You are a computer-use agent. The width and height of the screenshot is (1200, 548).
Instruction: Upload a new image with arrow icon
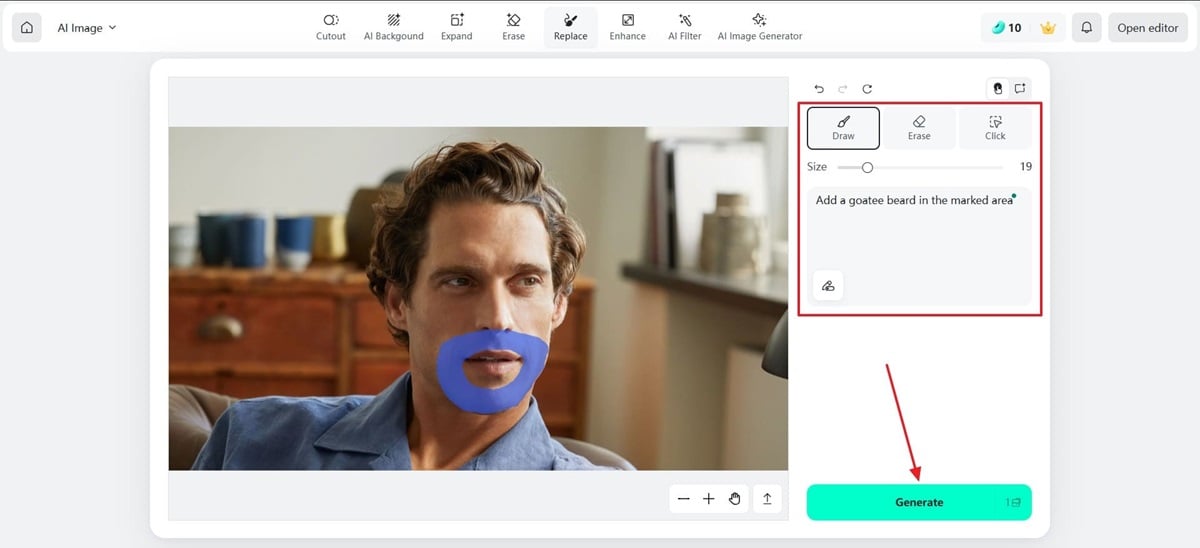(767, 498)
